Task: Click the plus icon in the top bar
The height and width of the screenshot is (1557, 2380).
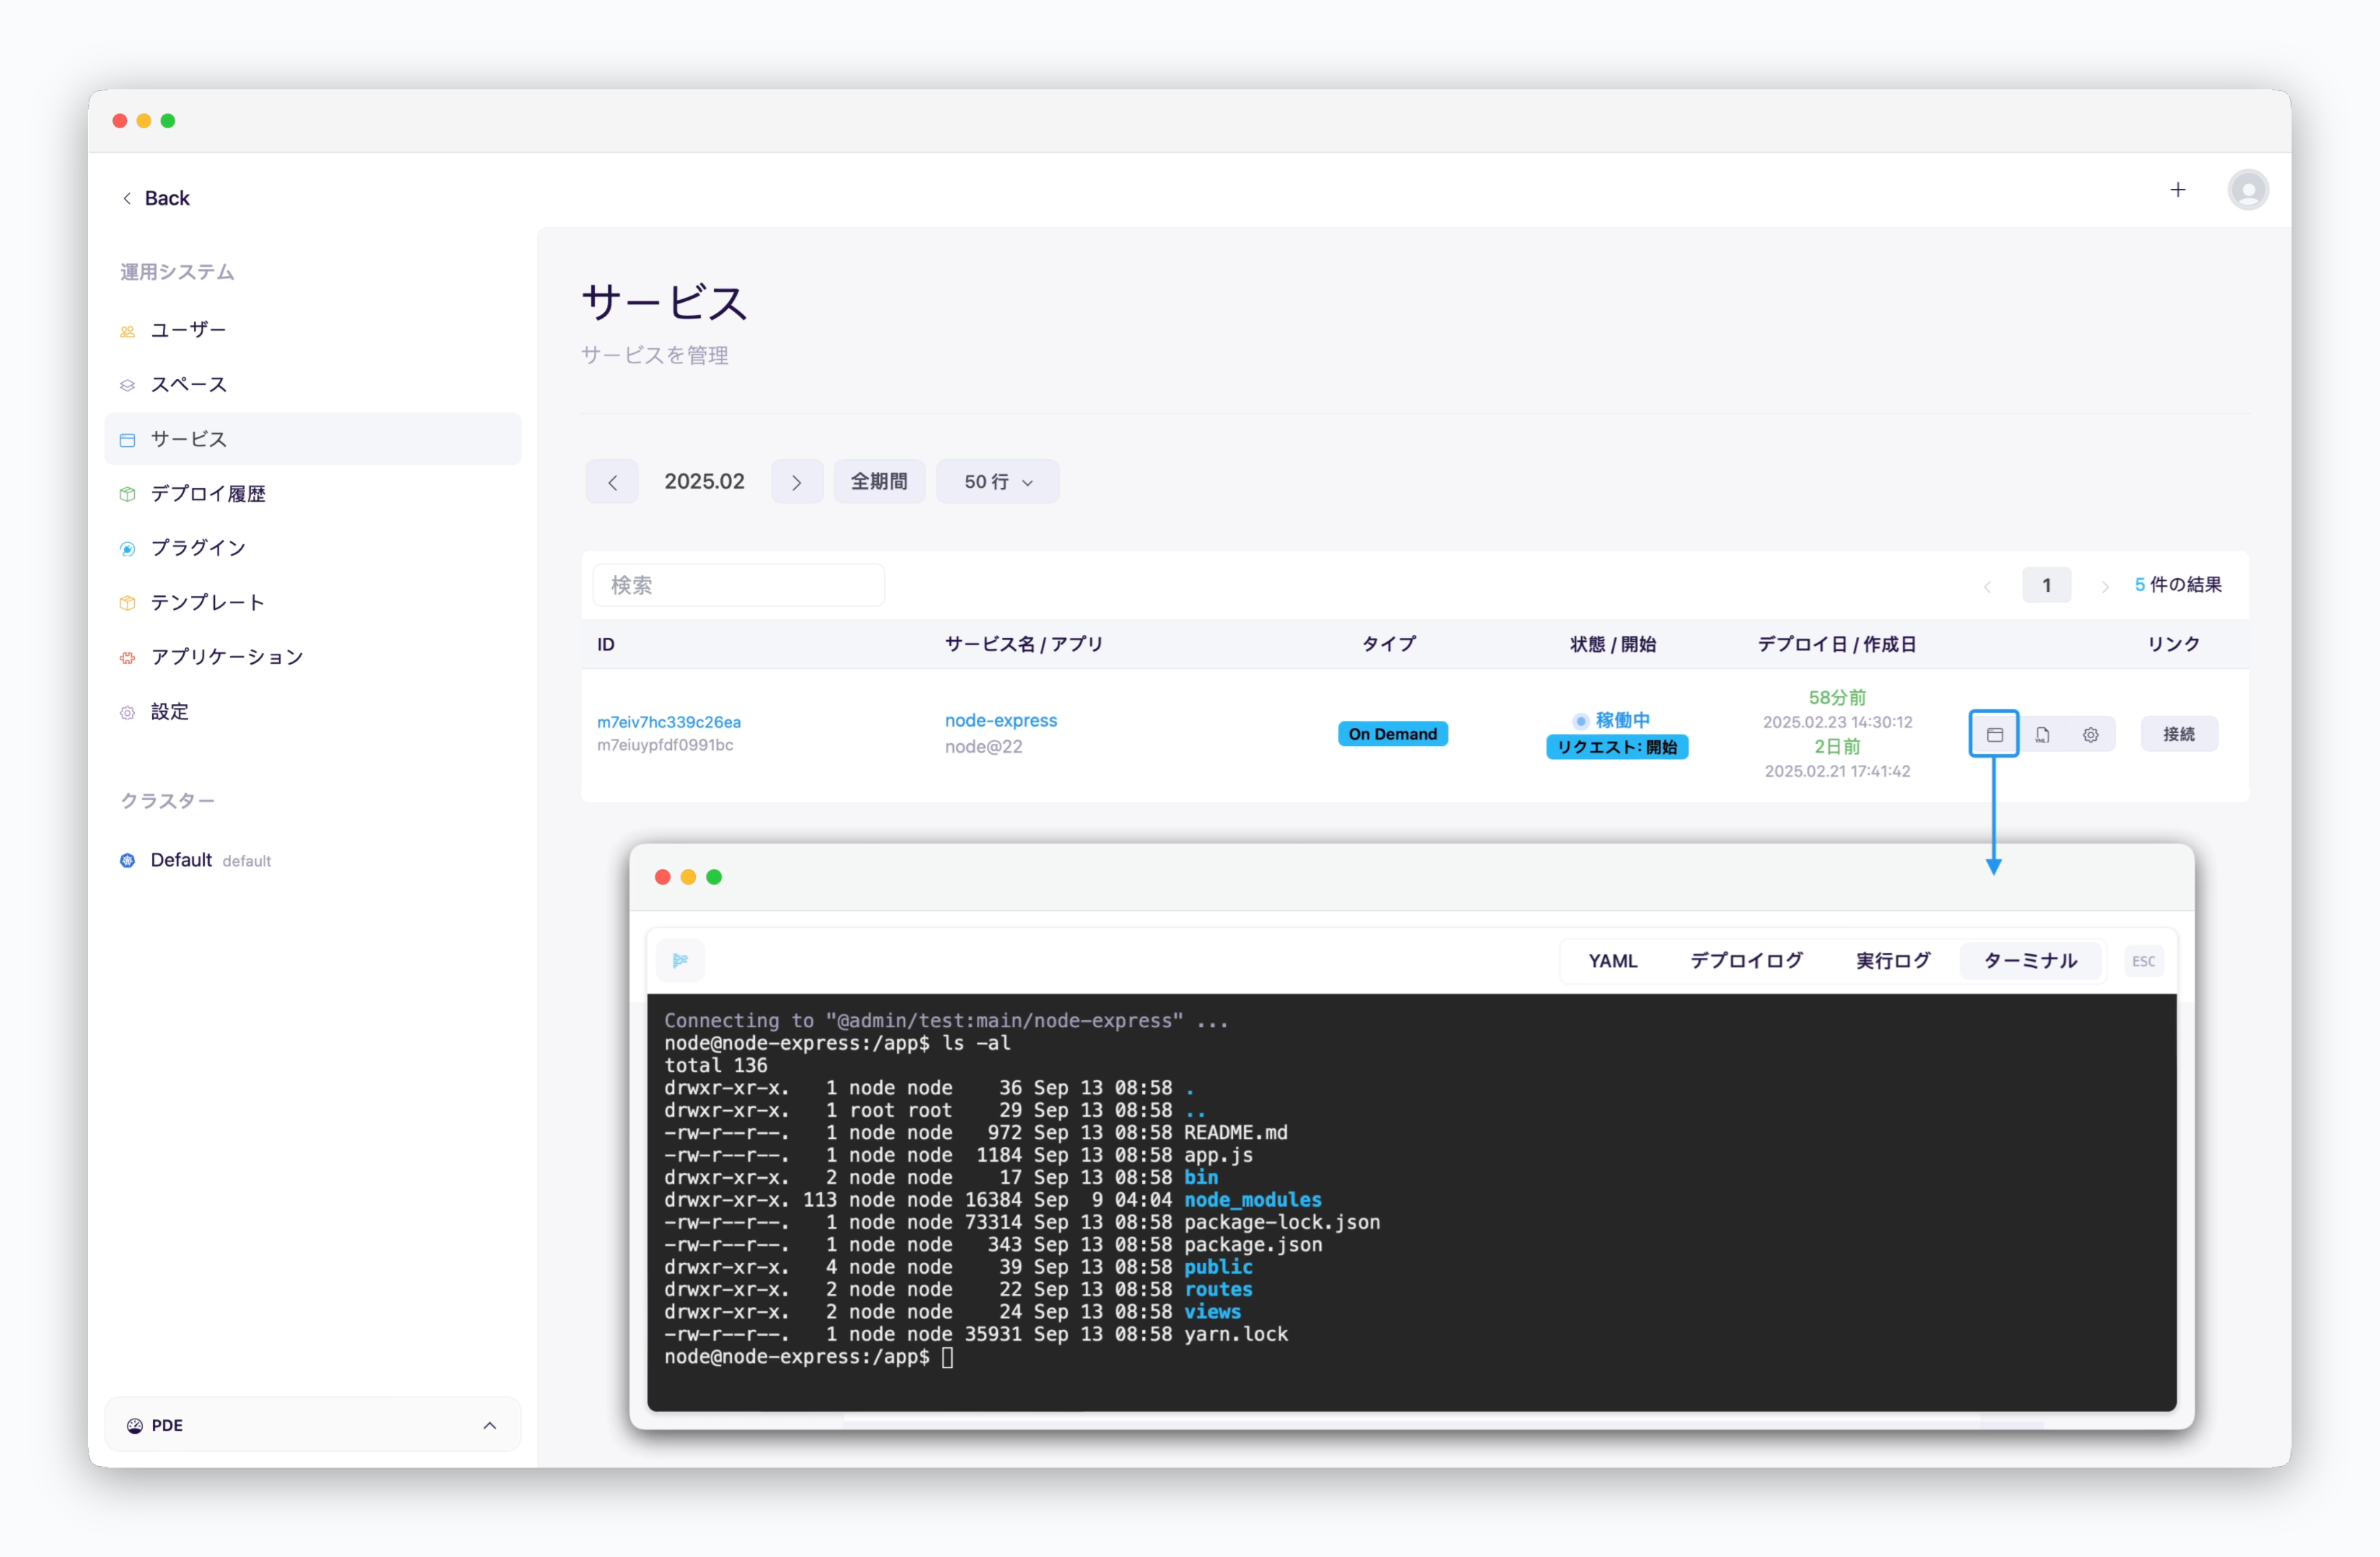Action: pos(2177,190)
